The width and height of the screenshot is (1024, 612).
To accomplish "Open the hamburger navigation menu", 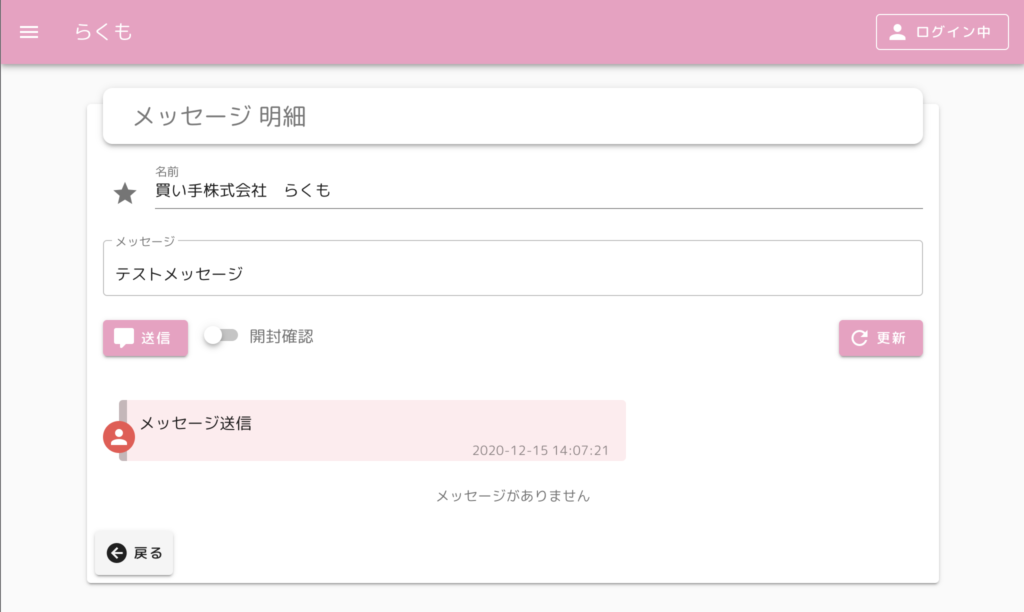I will pyautogui.click(x=29, y=32).
